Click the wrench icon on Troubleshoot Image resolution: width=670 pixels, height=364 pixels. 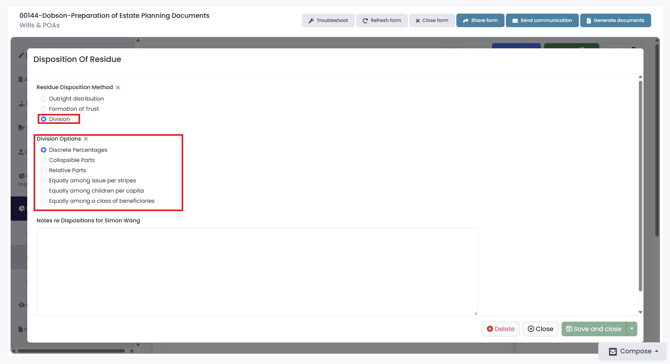coord(311,21)
